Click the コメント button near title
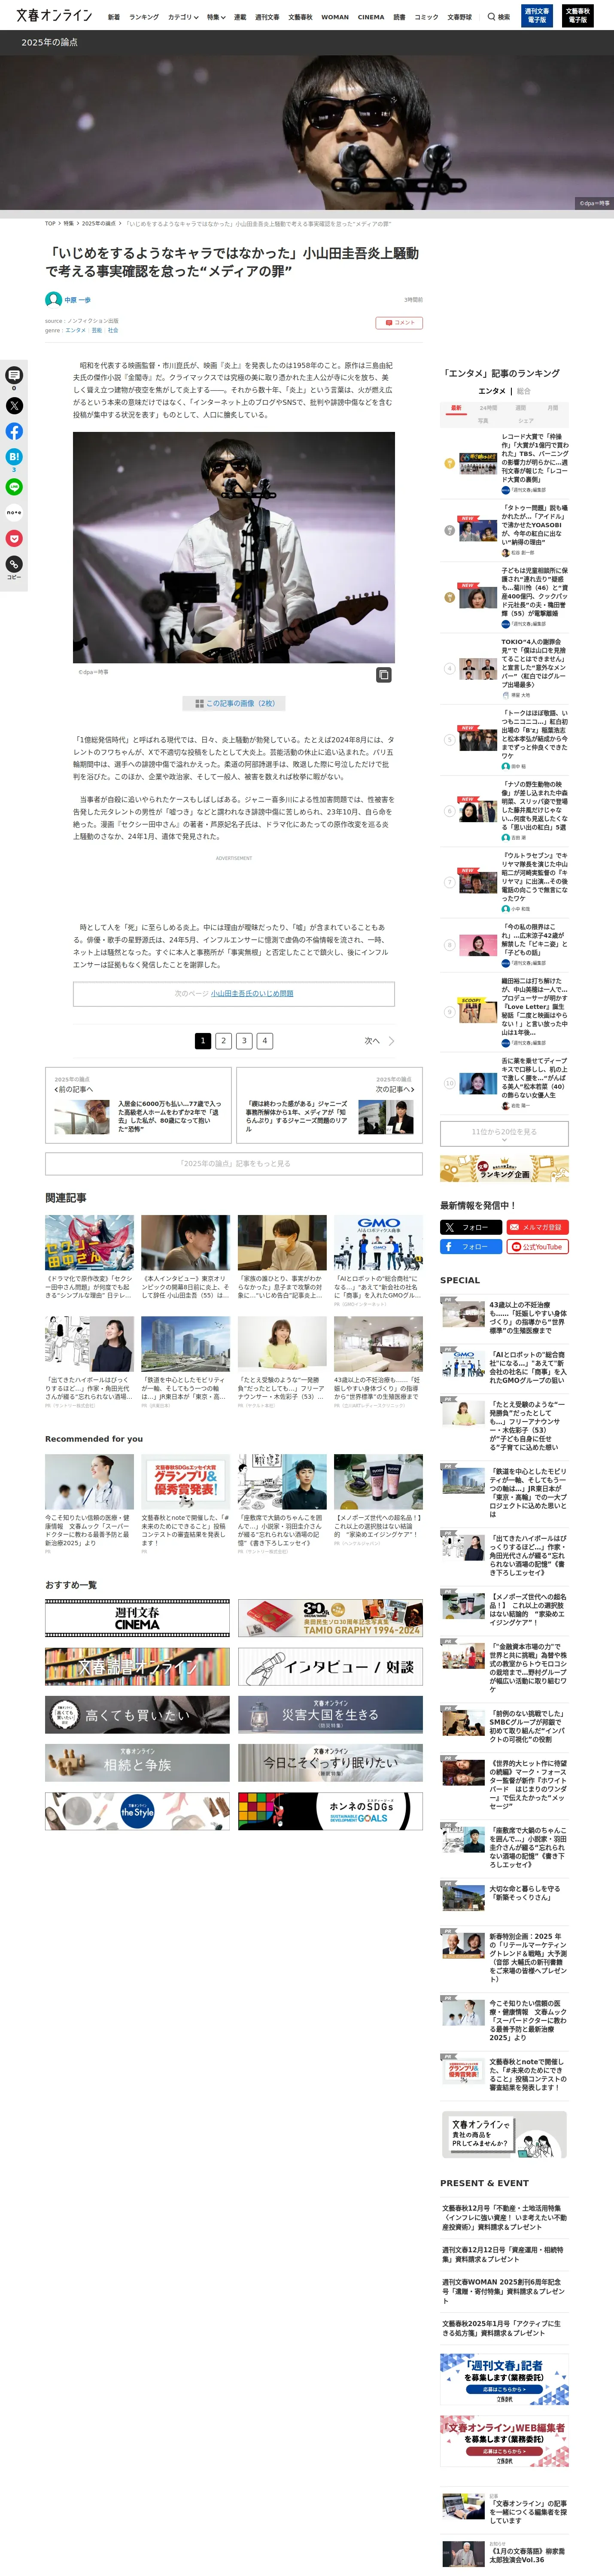The height and width of the screenshot is (2576, 614). pos(399,323)
